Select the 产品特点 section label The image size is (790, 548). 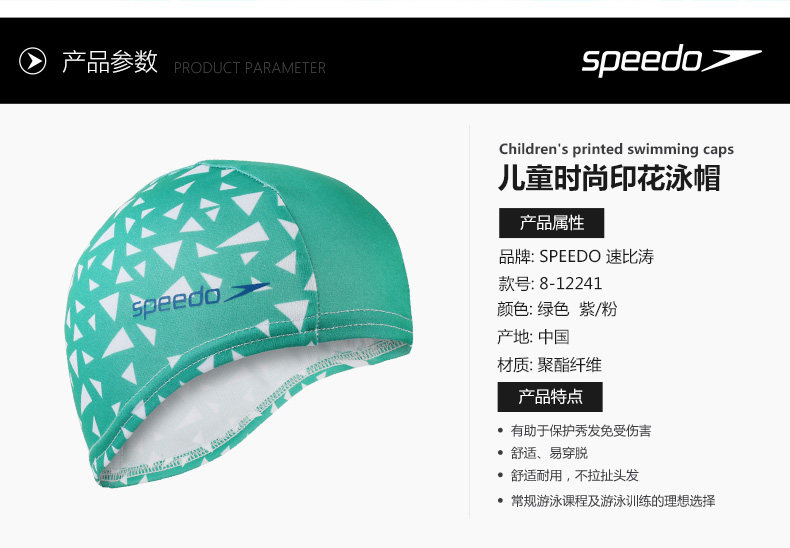click(x=550, y=397)
